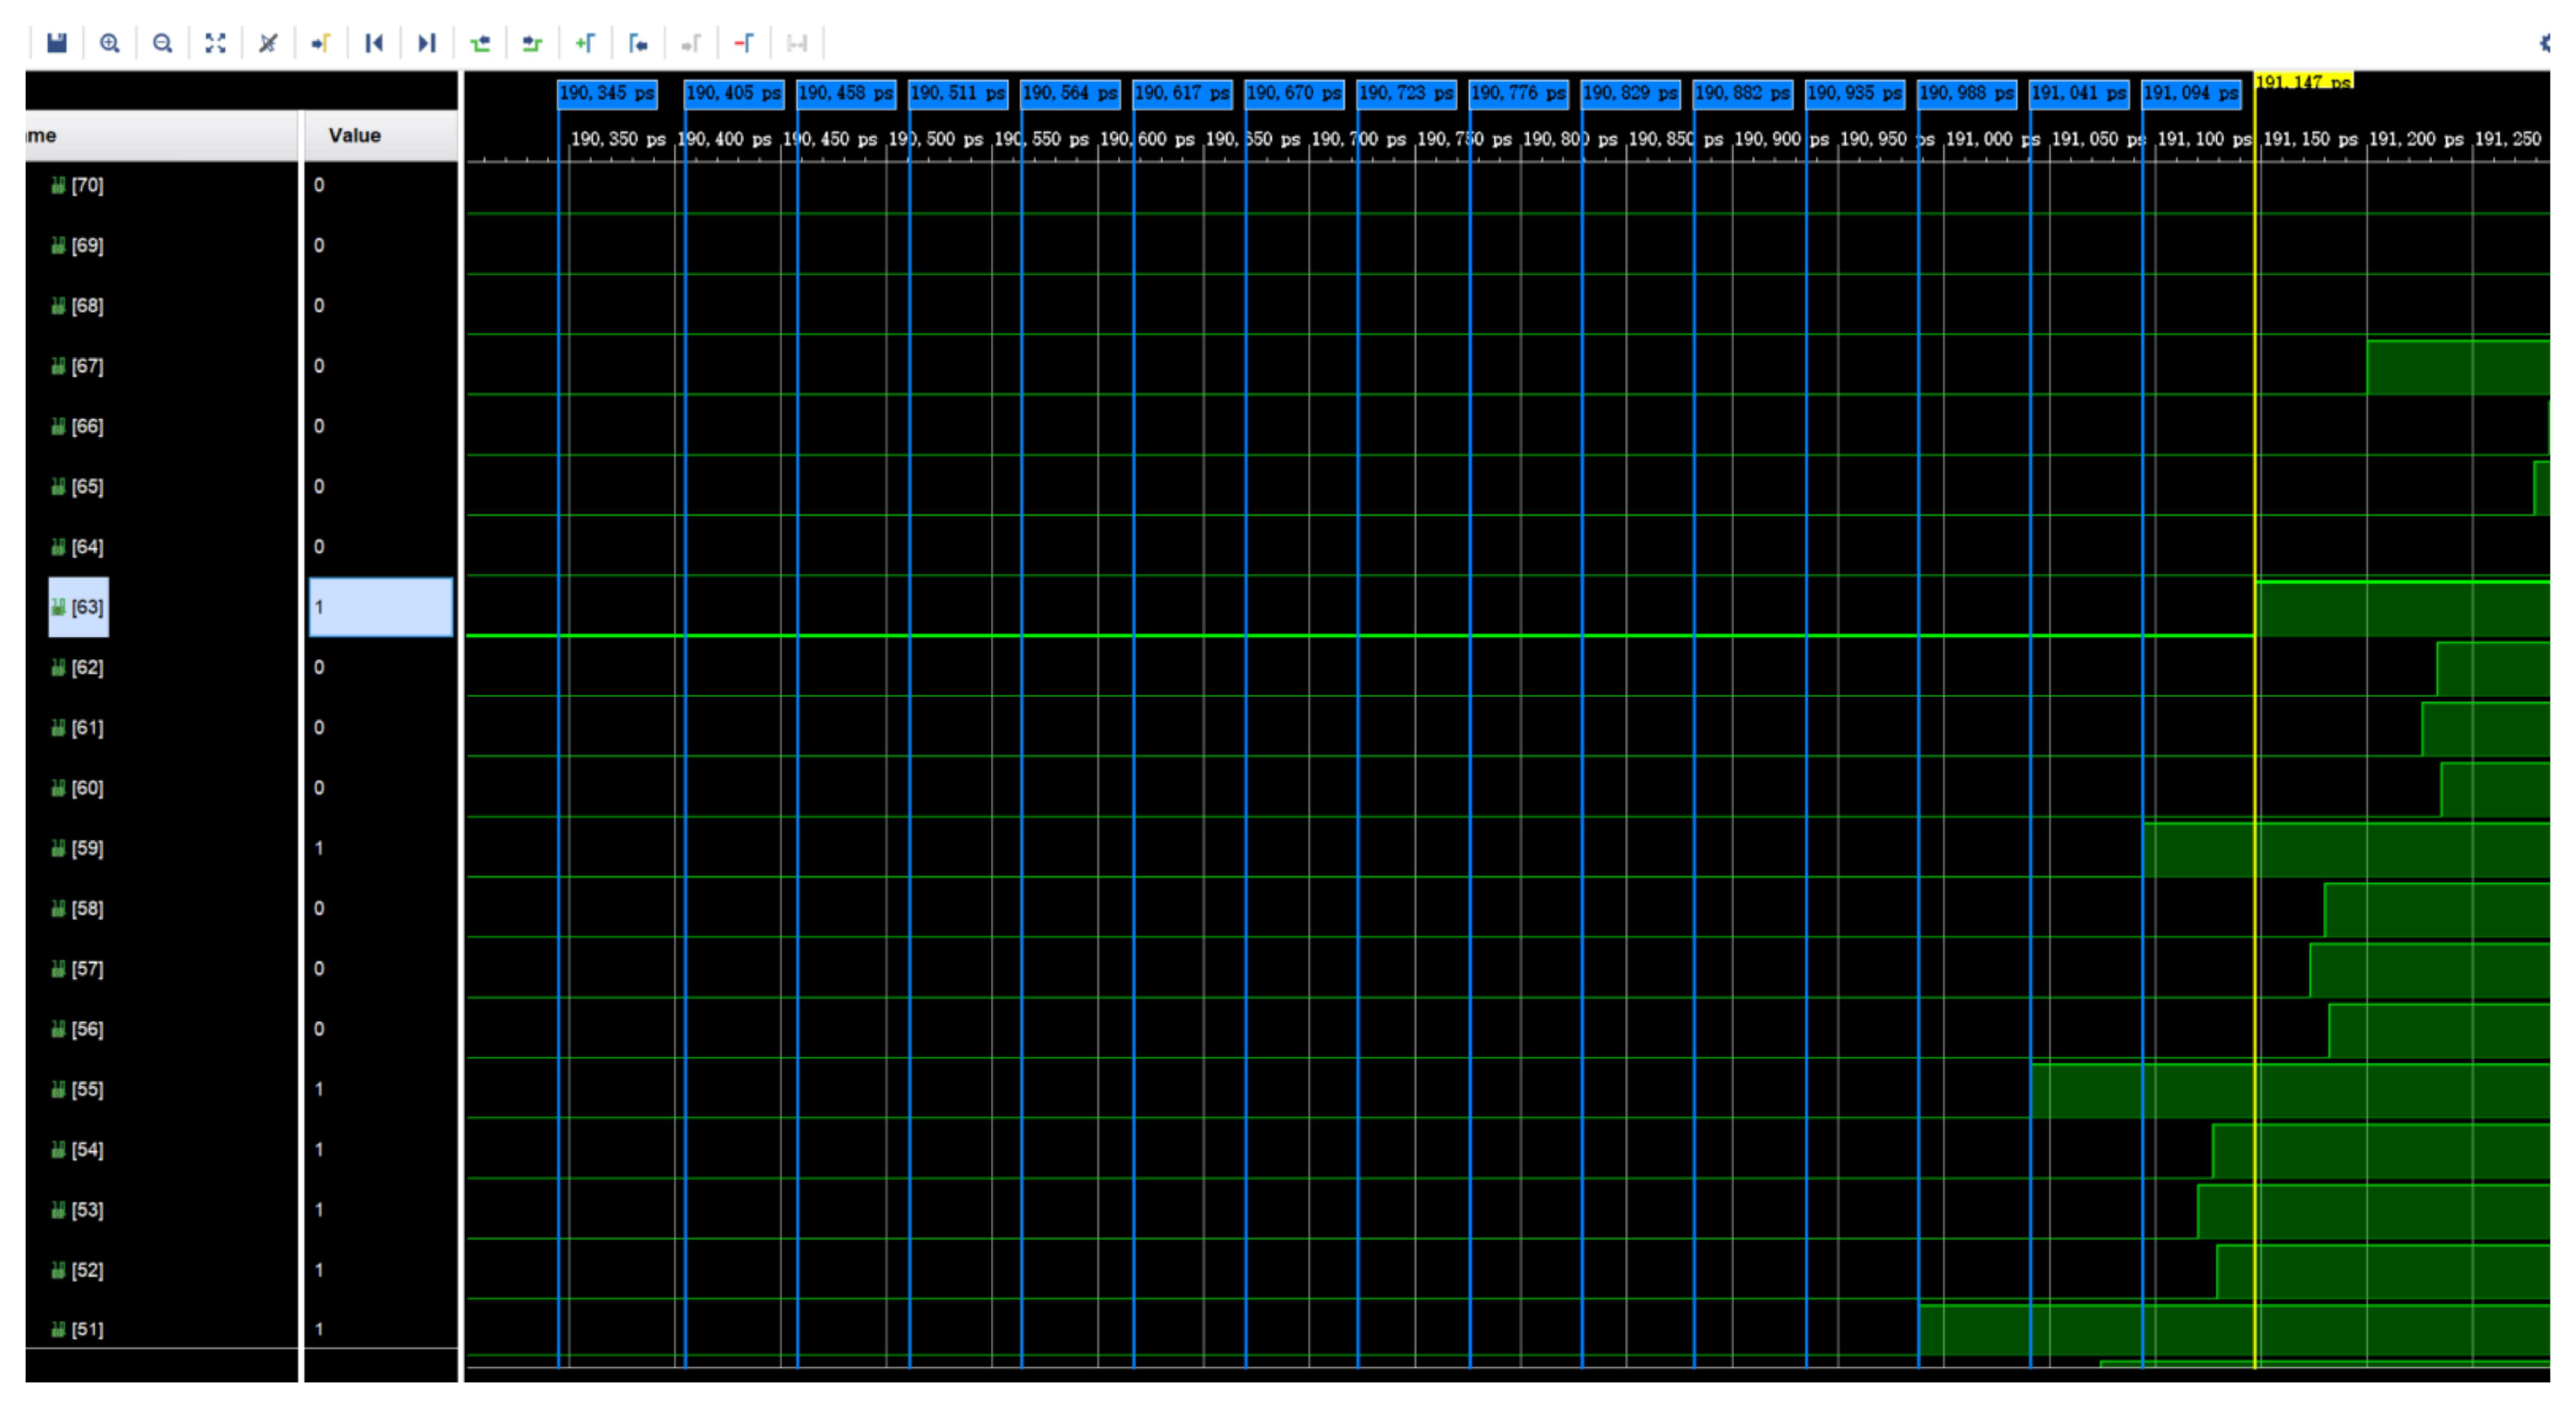2576x1408 pixels.
Task: Click the Previous Transition icon
Action: [480, 43]
